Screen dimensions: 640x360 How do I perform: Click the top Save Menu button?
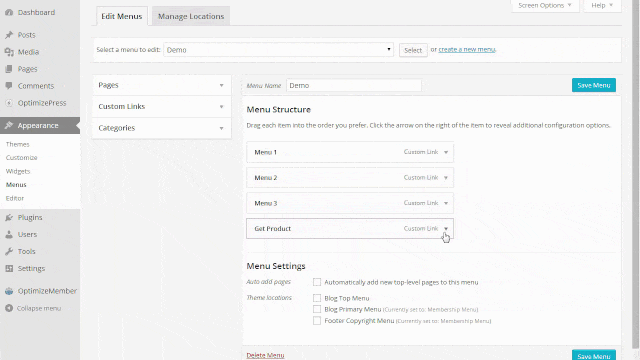593,85
